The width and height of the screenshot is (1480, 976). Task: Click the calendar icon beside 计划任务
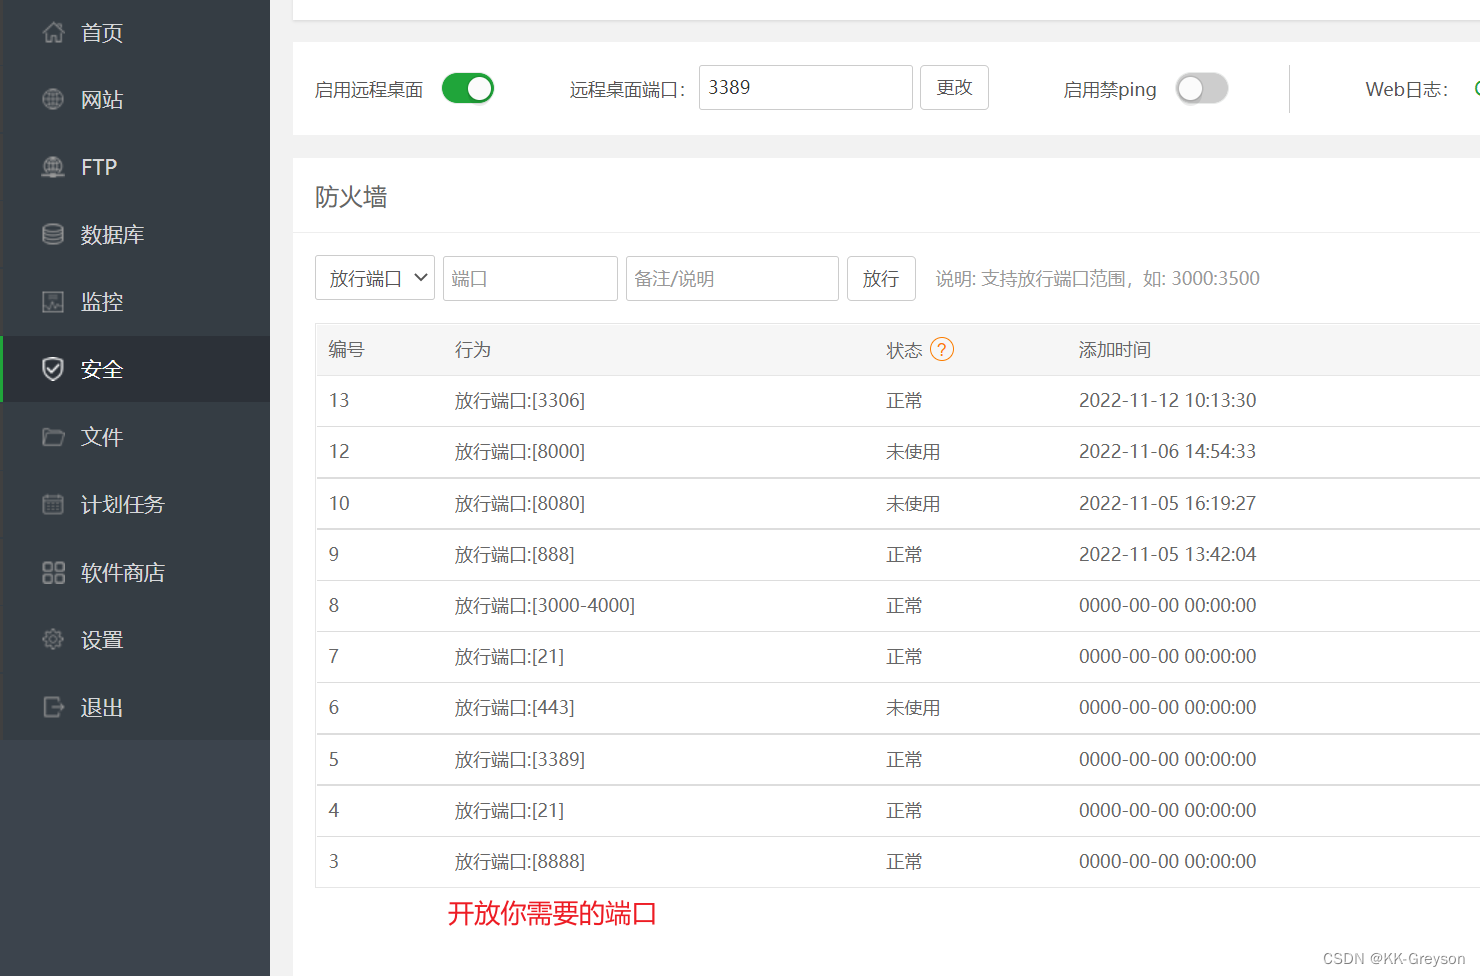pos(53,504)
